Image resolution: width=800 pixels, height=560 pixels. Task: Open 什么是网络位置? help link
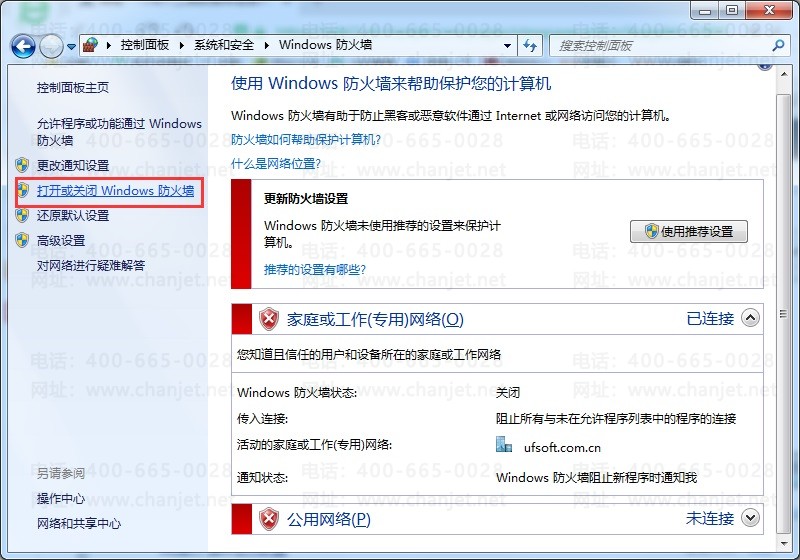point(276,164)
